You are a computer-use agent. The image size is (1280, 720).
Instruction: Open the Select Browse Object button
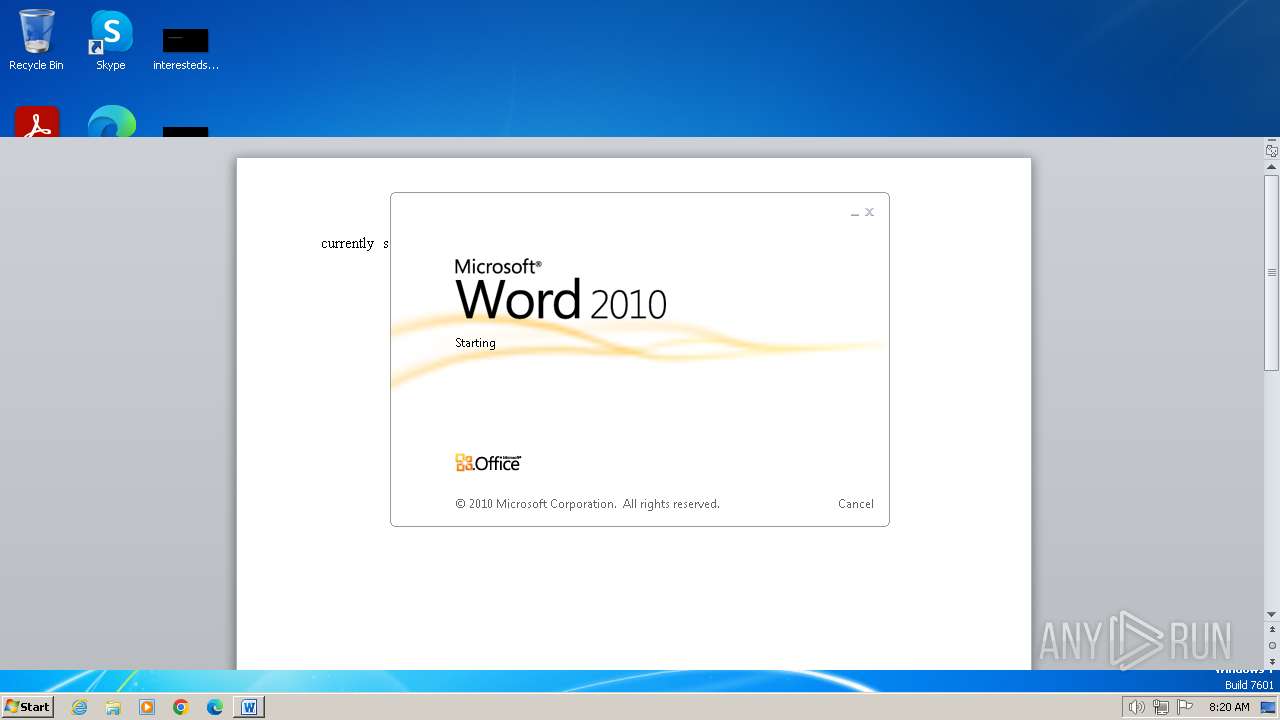pyautogui.click(x=1272, y=646)
